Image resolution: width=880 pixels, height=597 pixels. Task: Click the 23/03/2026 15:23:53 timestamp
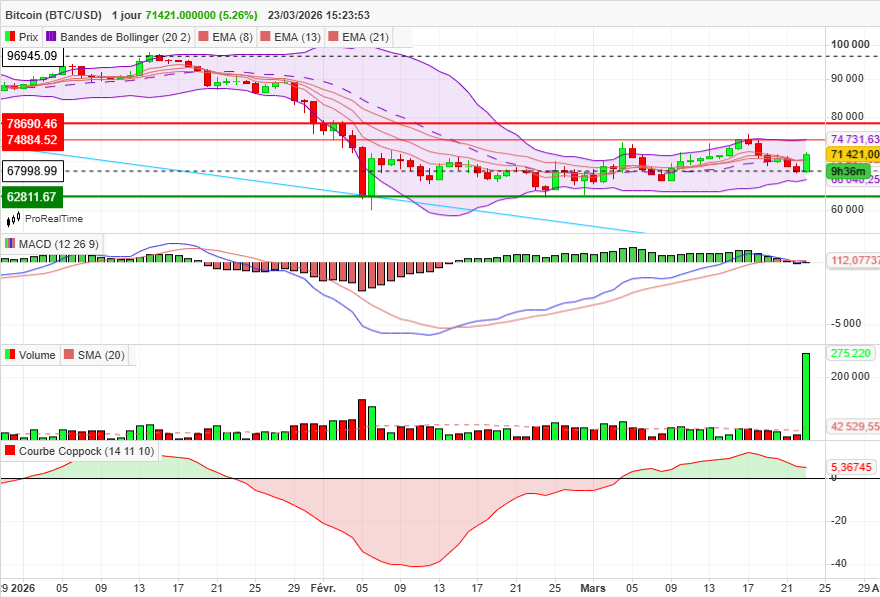[319, 15]
